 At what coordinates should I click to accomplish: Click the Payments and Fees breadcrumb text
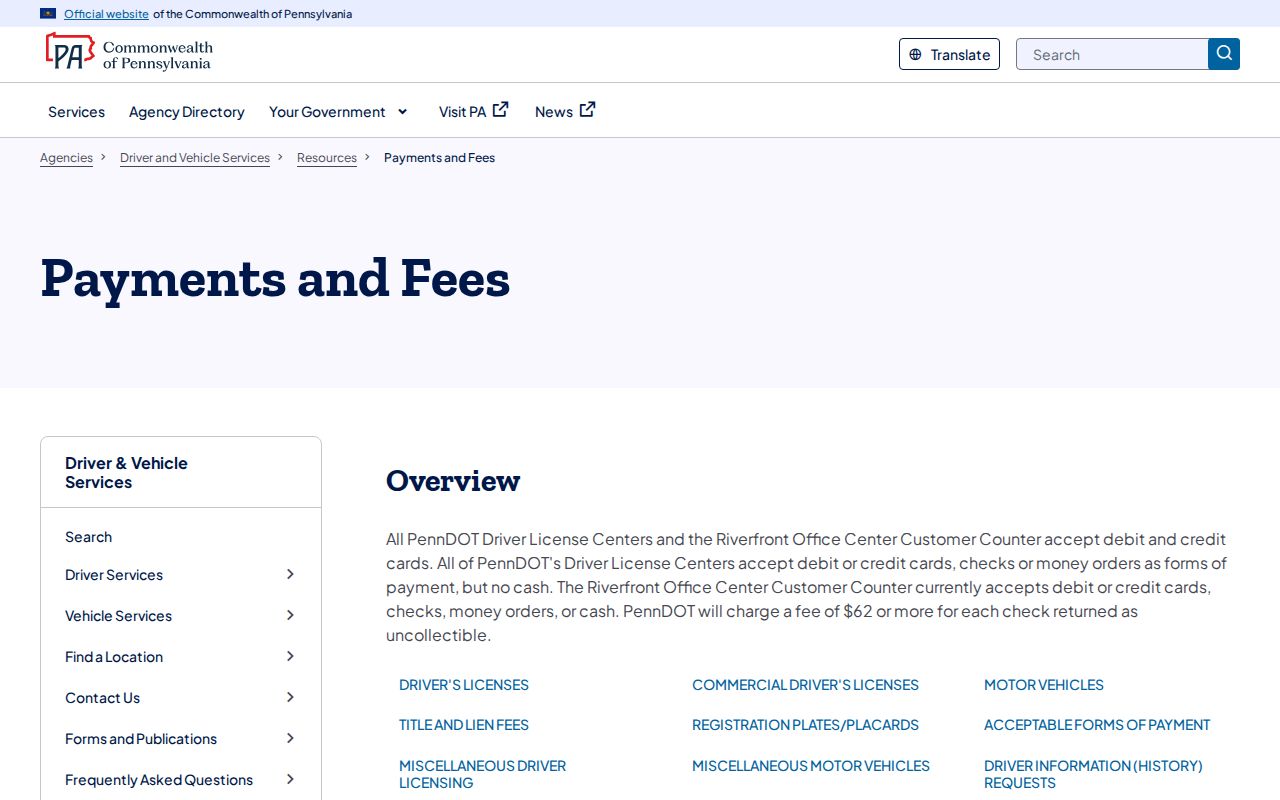tap(439, 158)
